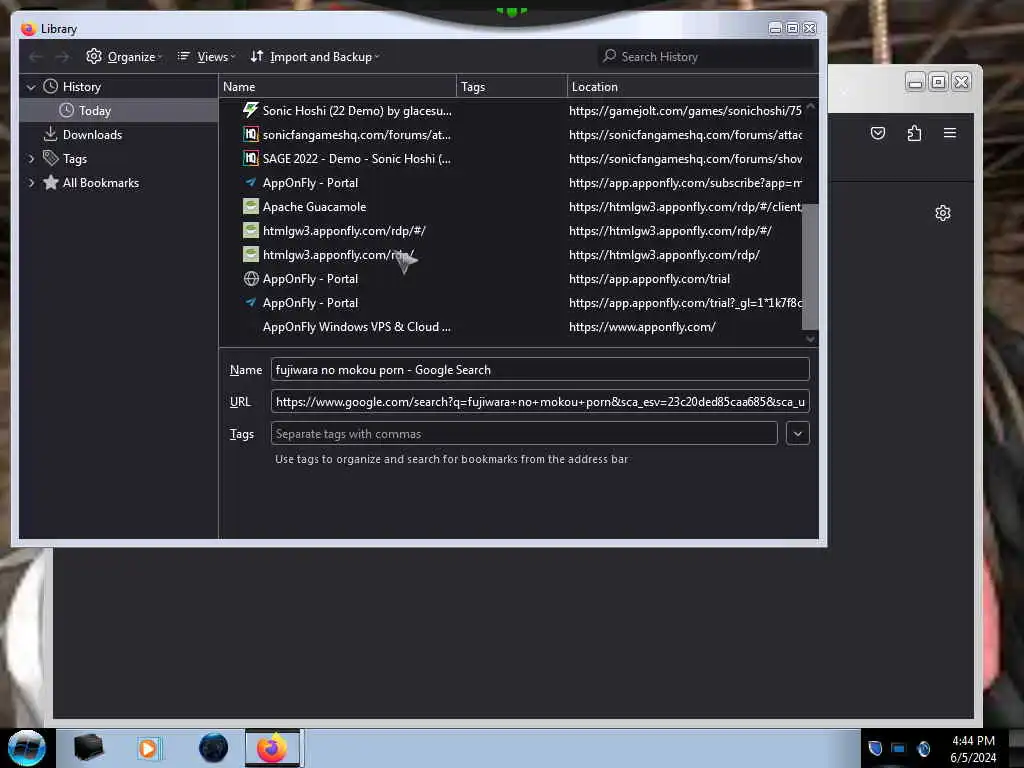Select sonicfangameshq.com/forums/at... history row

point(511,135)
